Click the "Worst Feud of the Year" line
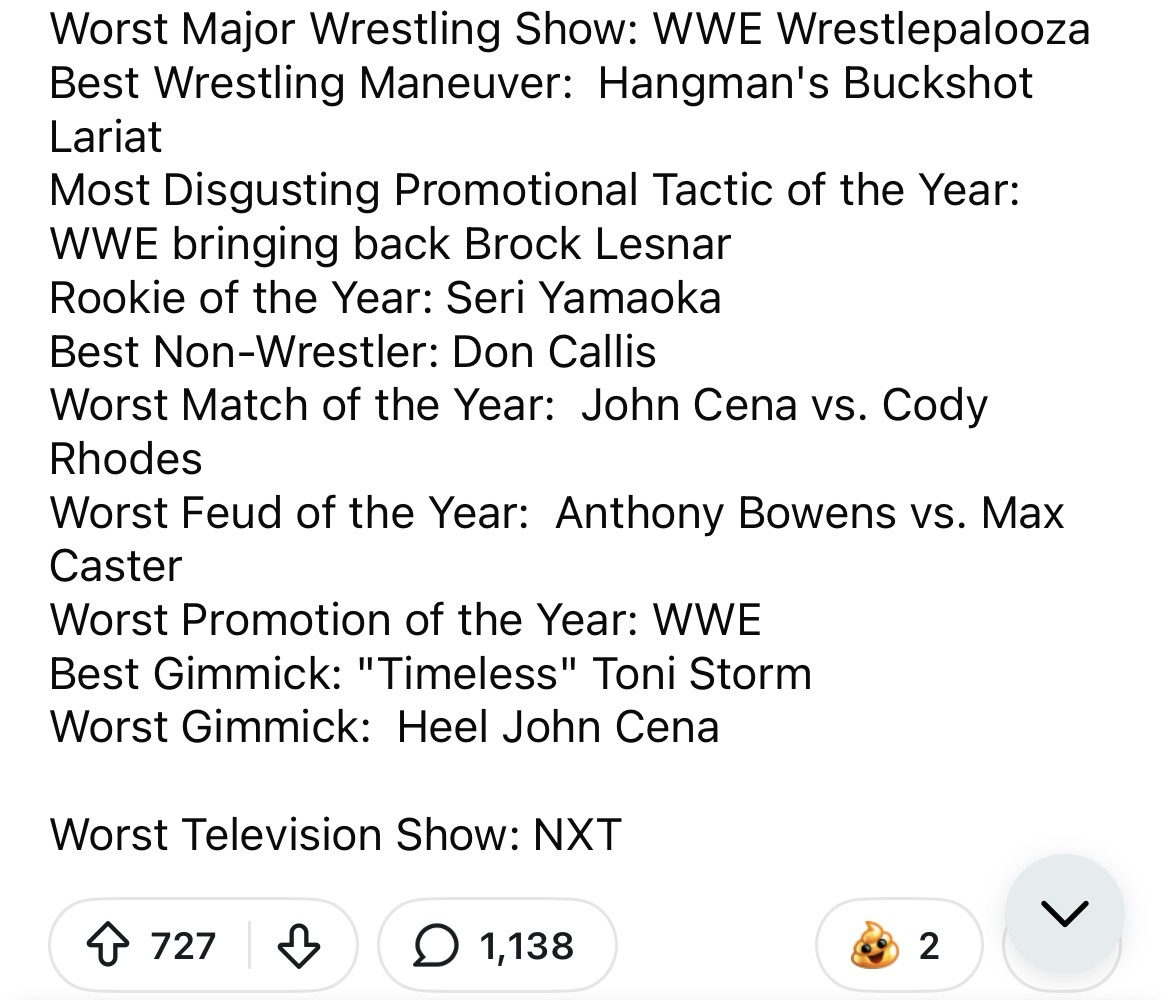The image size is (1170, 1000). (x=556, y=513)
